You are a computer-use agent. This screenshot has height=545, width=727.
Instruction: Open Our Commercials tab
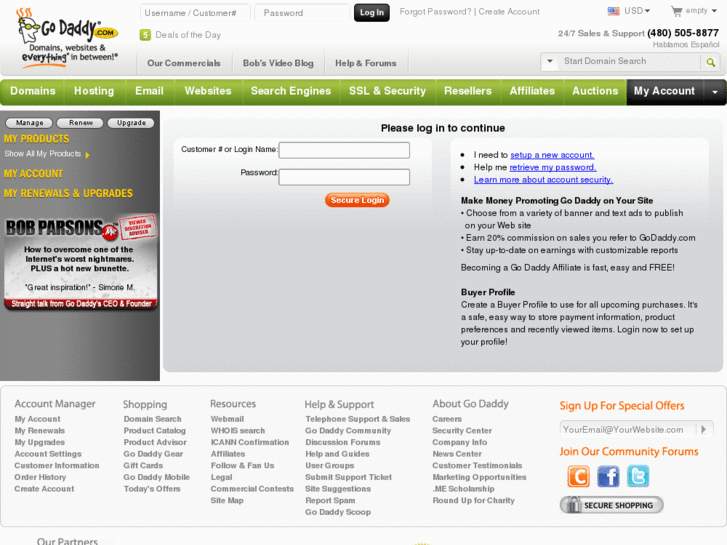[x=184, y=63]
